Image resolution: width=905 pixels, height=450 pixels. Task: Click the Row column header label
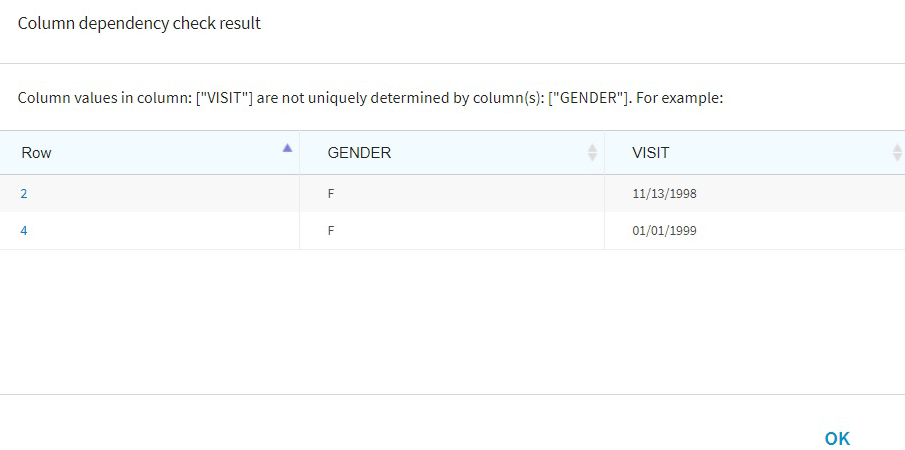37,153
